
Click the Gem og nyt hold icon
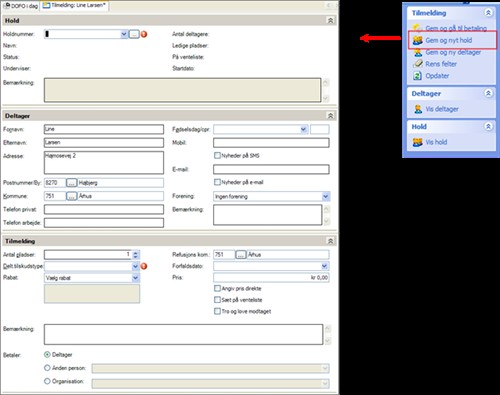point(418,40)
